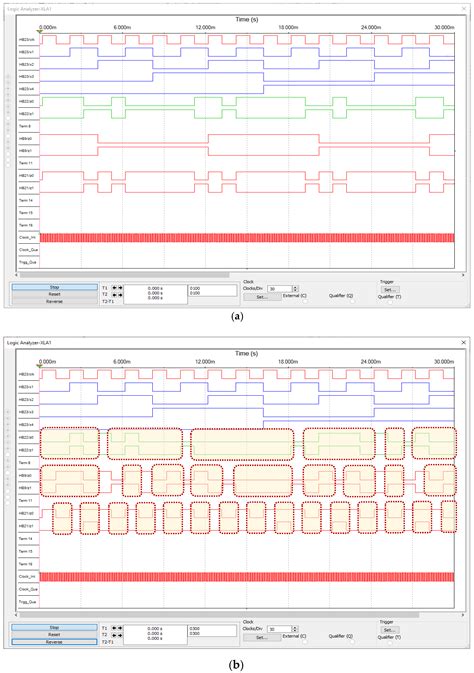
Task: Open Trigger Set dialog in lower analyzer
Action: pyautogui.click(x=389, y=630)
